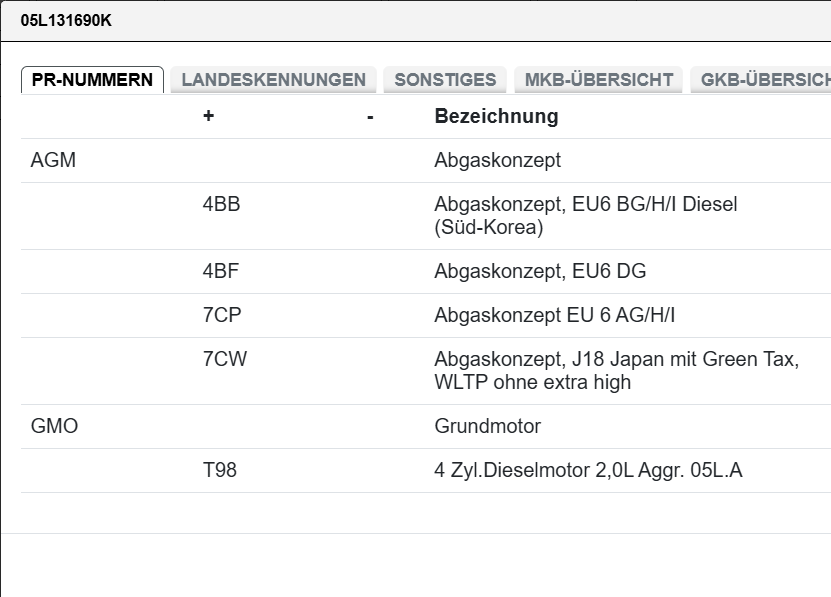Switch to the GKB-ÜBERSICHT tab

tap(764, 80)
